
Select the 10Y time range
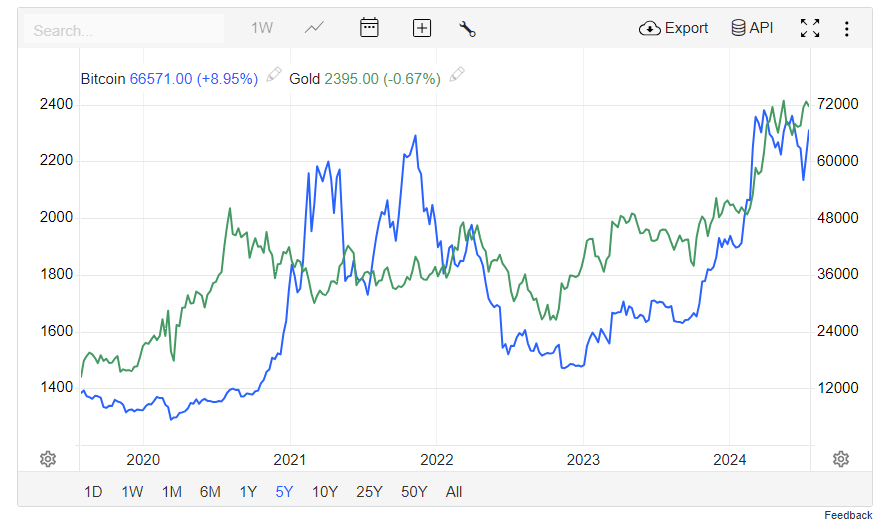click(325, 492)
